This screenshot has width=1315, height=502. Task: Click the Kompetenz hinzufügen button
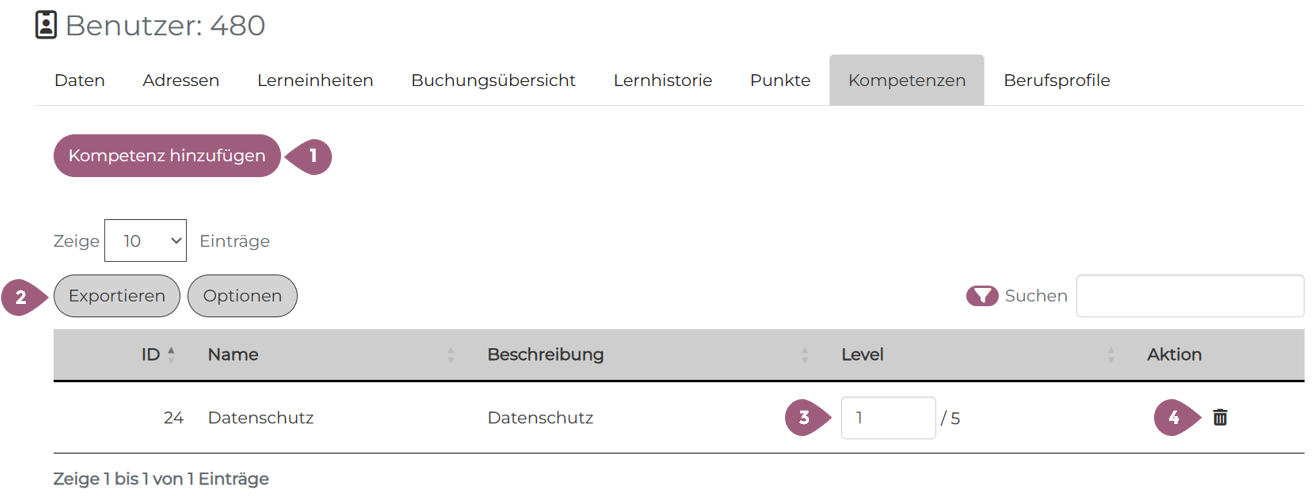167,156
